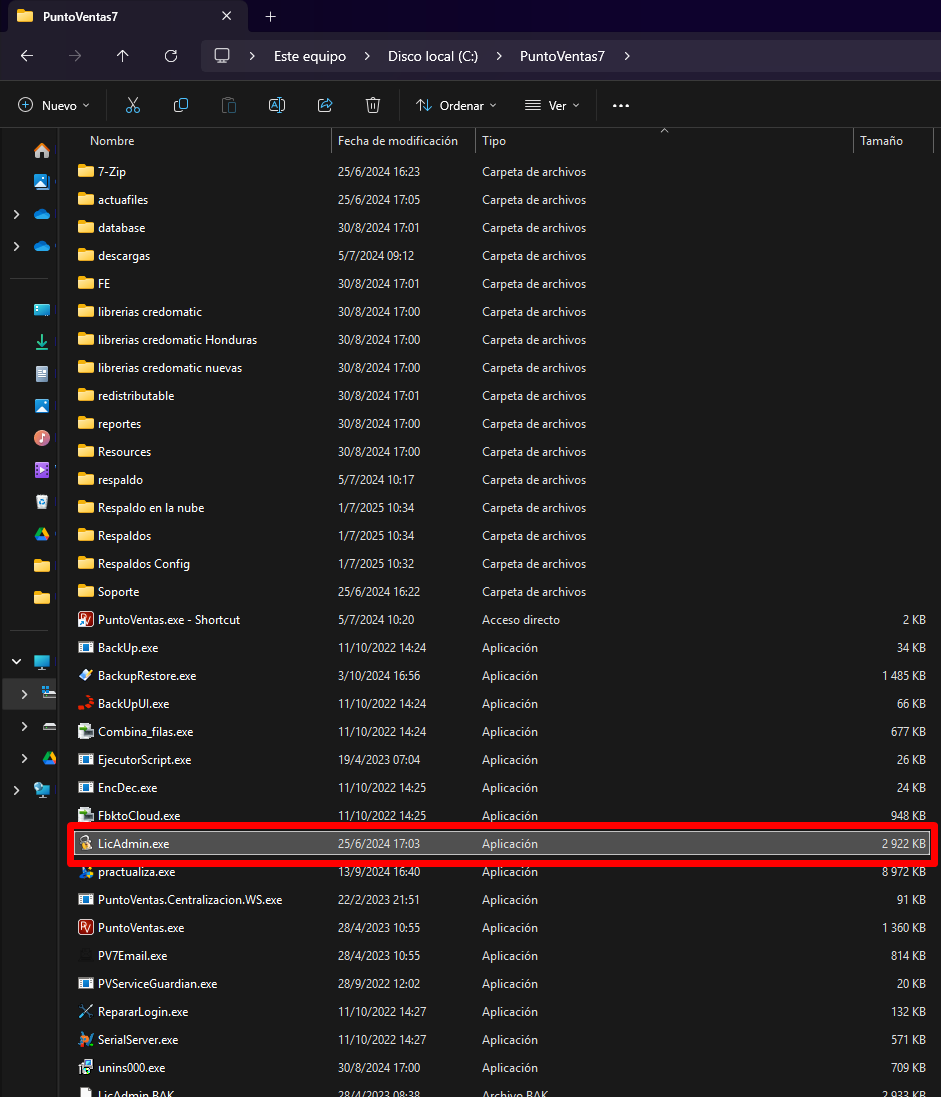Open Downloads green arrow icon in sidebar
This screenshot has height=1097, width=941.
42,342
